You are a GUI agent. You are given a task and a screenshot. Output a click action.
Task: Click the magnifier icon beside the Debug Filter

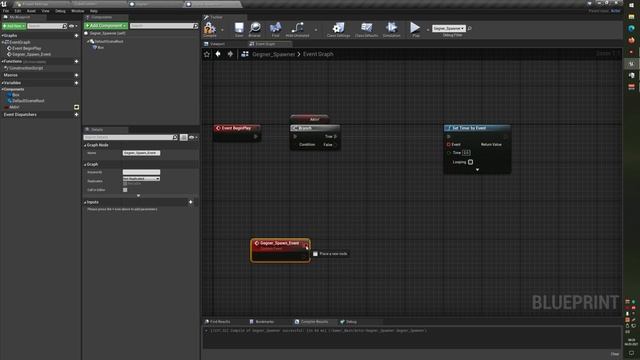(x=469, y=29)
